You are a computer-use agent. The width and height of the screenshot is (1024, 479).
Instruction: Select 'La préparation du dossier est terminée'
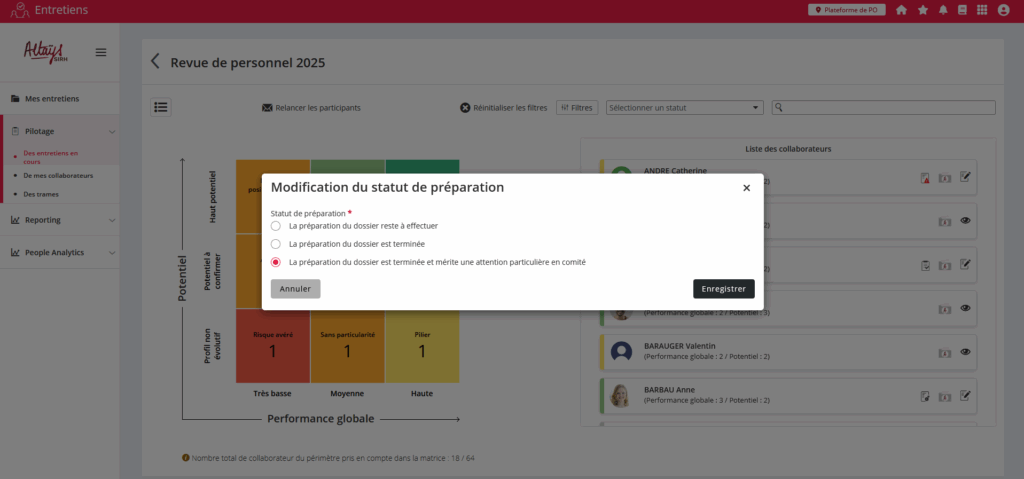pyautogui.click(x=276, y=244)
